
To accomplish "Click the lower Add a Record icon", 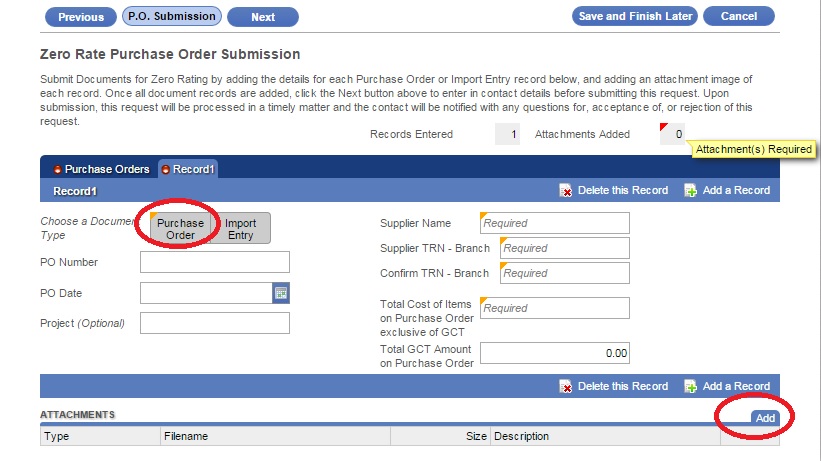I will pyautogui.click(x=691, y=386).
